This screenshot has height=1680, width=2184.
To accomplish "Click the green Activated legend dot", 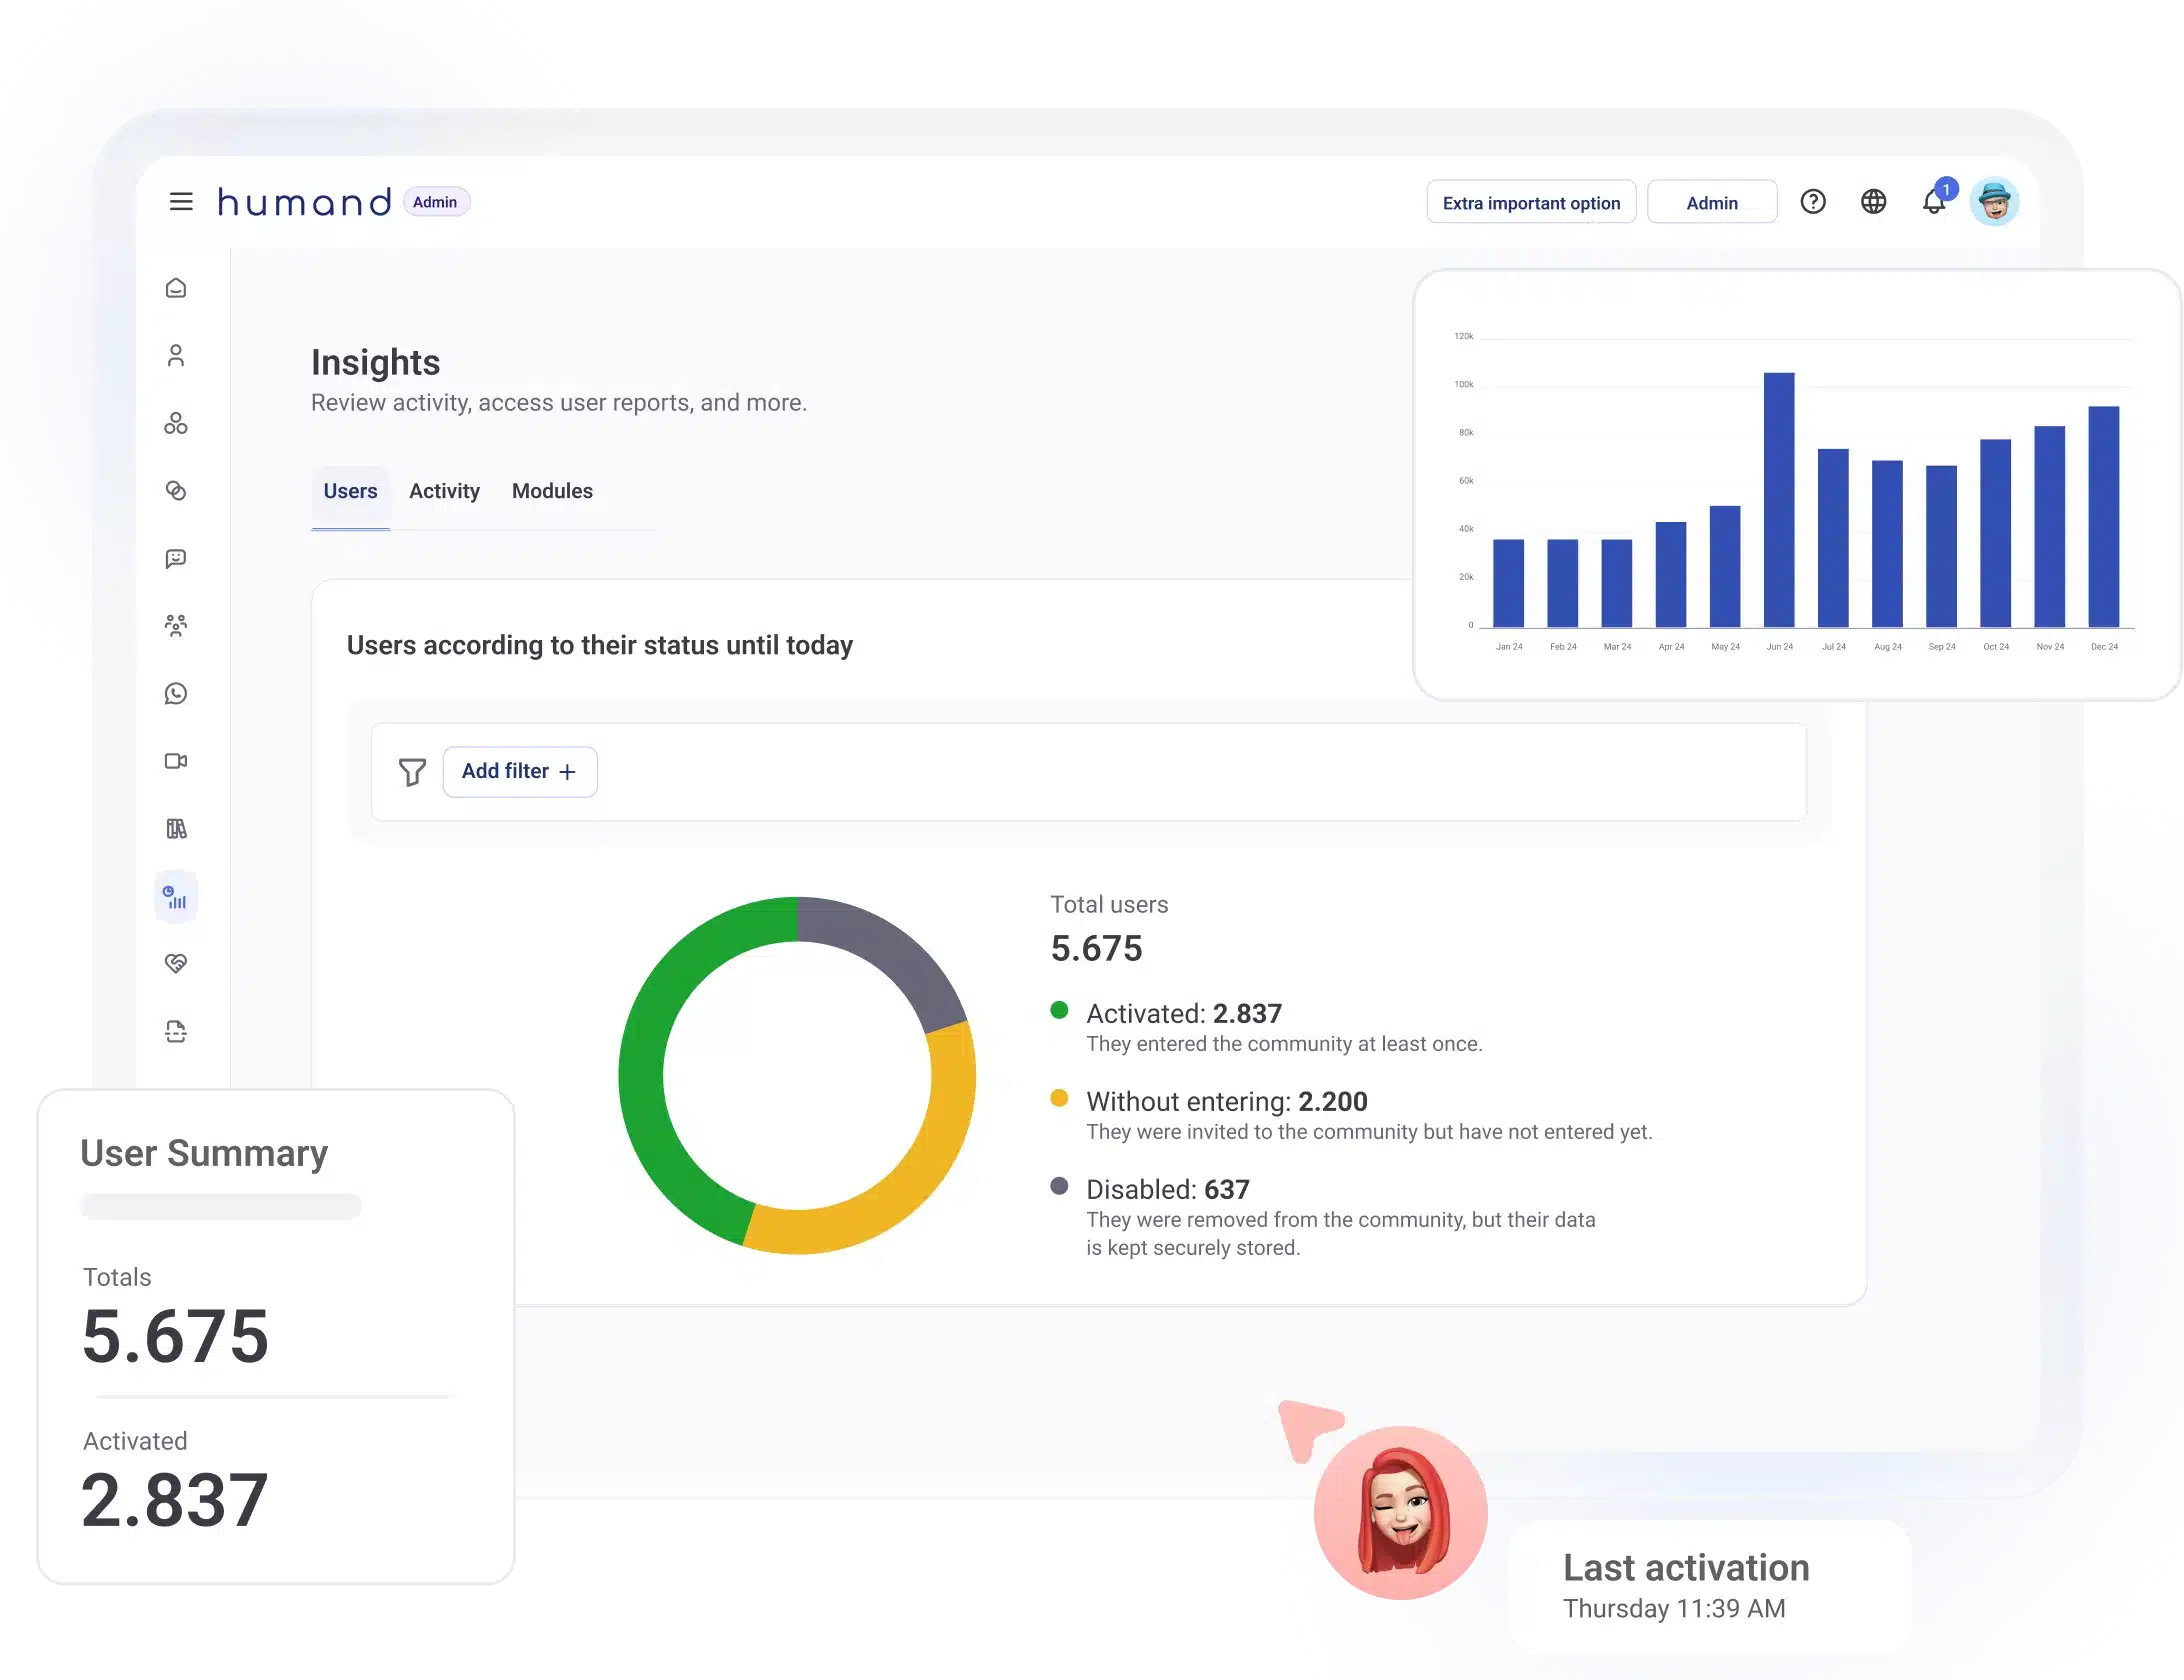I will point(1061,1010).
